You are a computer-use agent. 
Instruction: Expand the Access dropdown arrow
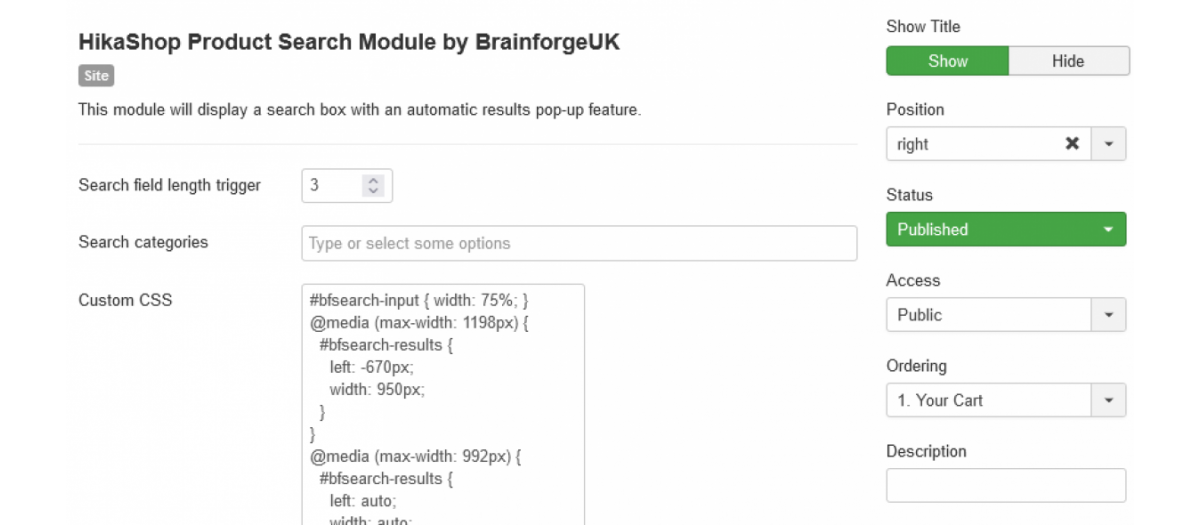pyautogui.click(x=1108, y=315)
